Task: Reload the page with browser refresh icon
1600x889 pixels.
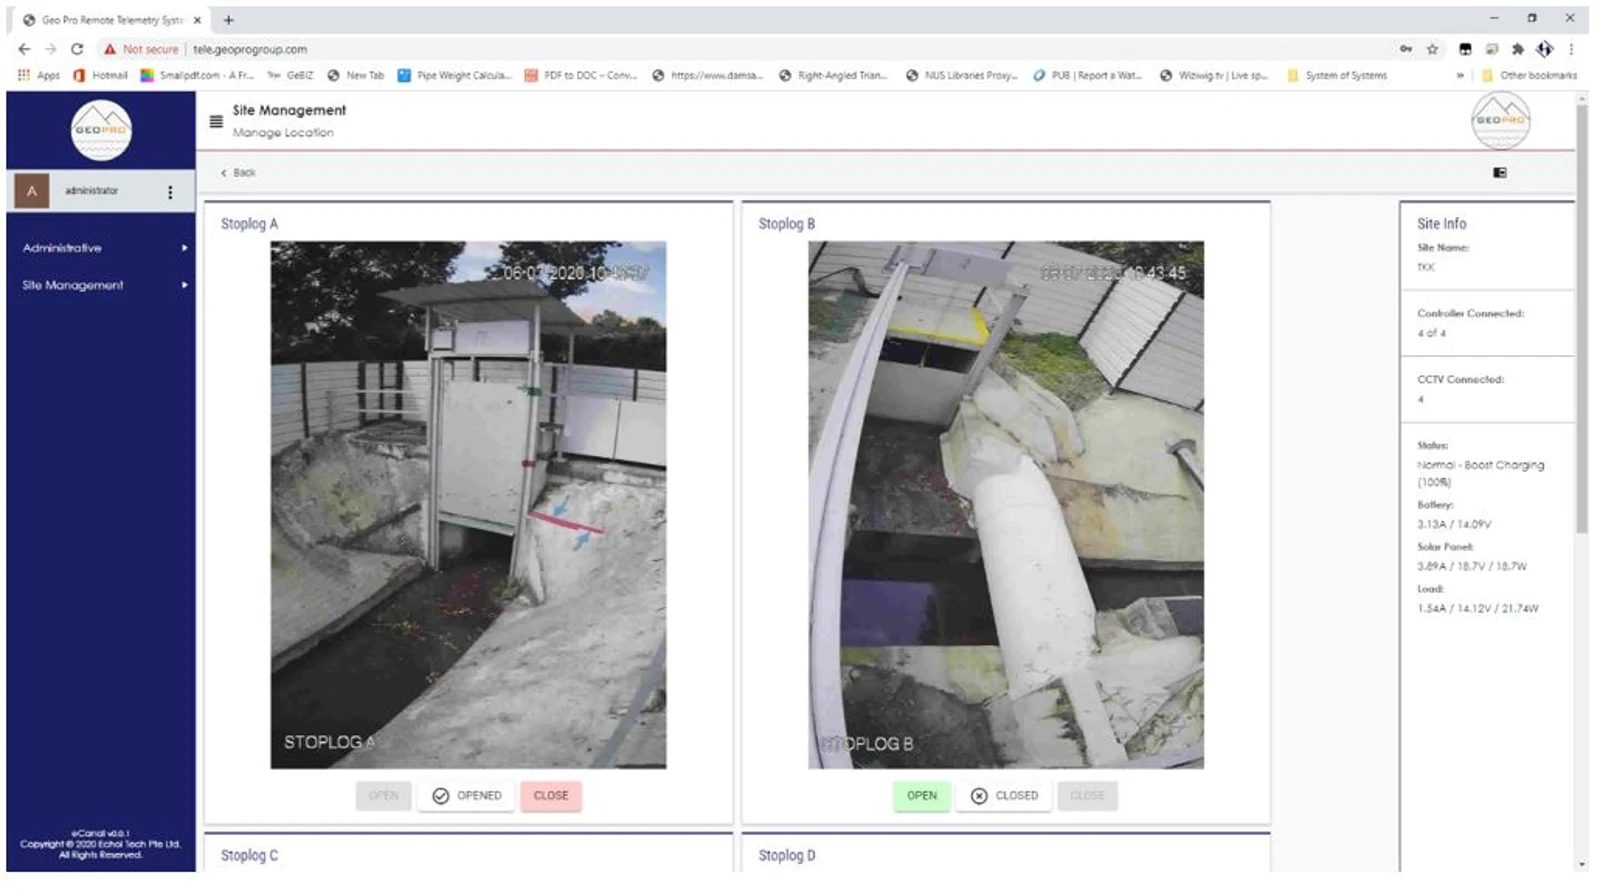Action: [77, 49]
